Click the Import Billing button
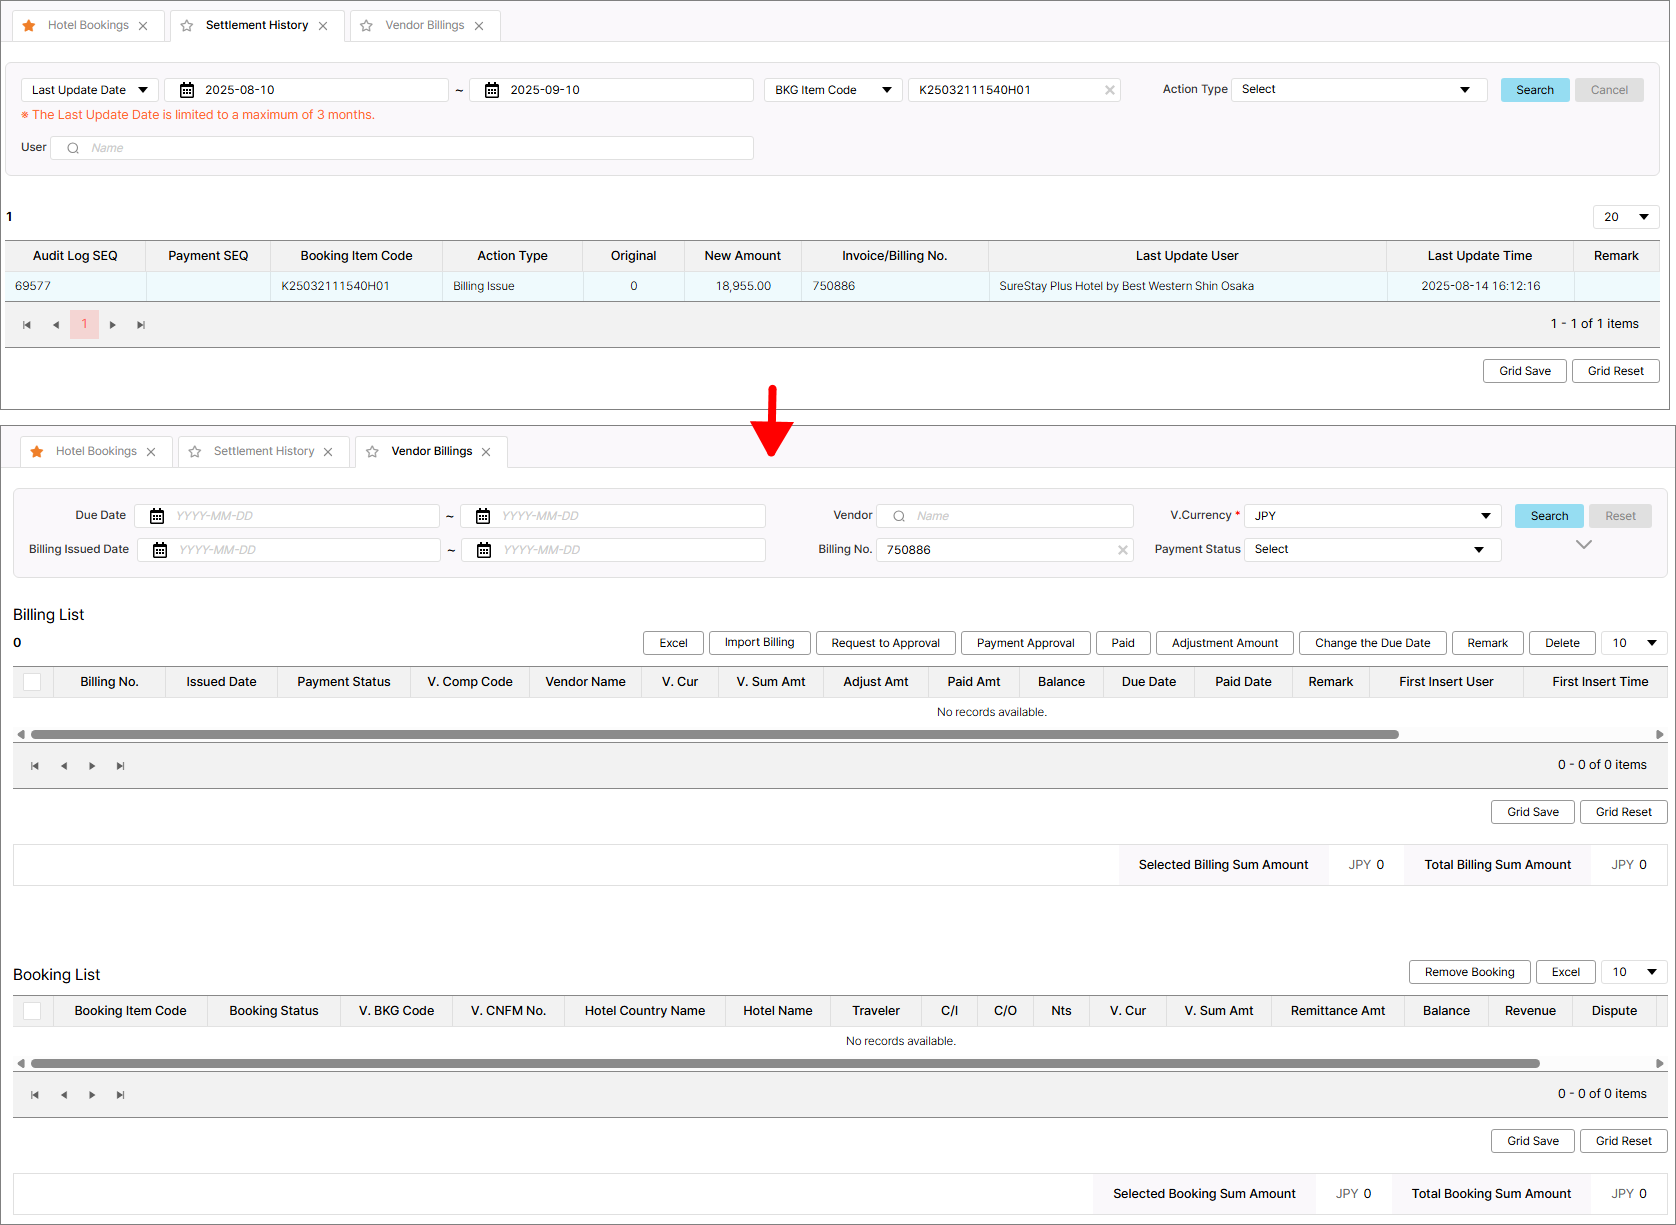The height and width of the screenshot is (1225, 1676). point(759,643)
